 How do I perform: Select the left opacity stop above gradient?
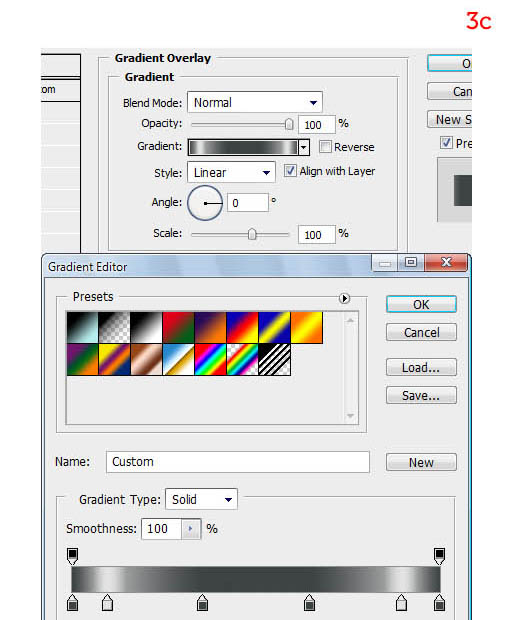(x=72, y=556)
